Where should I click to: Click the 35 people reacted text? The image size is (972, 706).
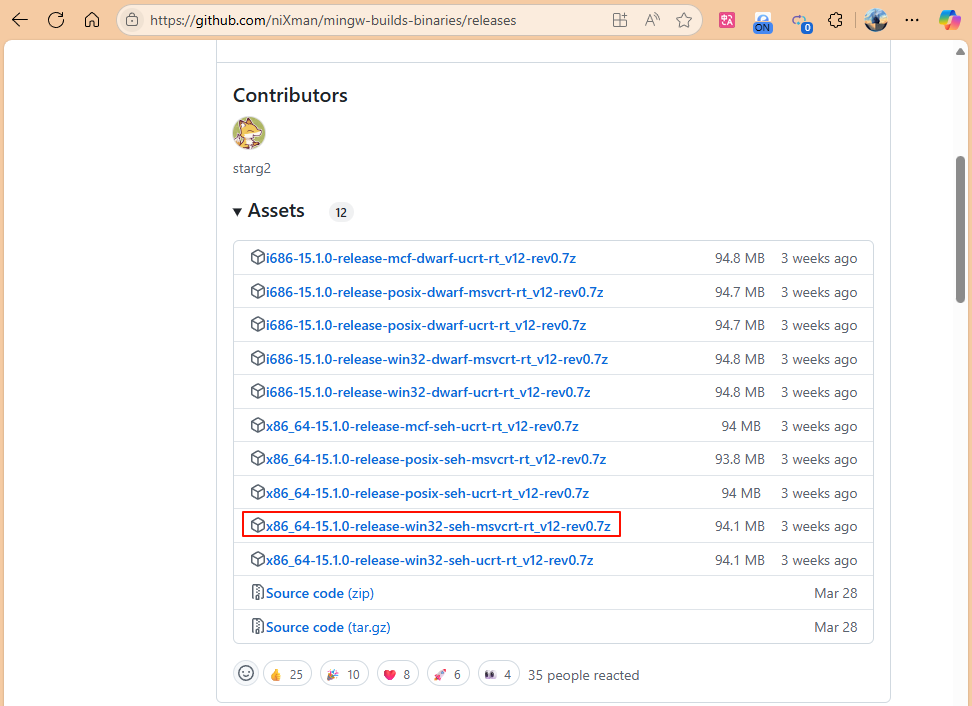pos(583,675)
